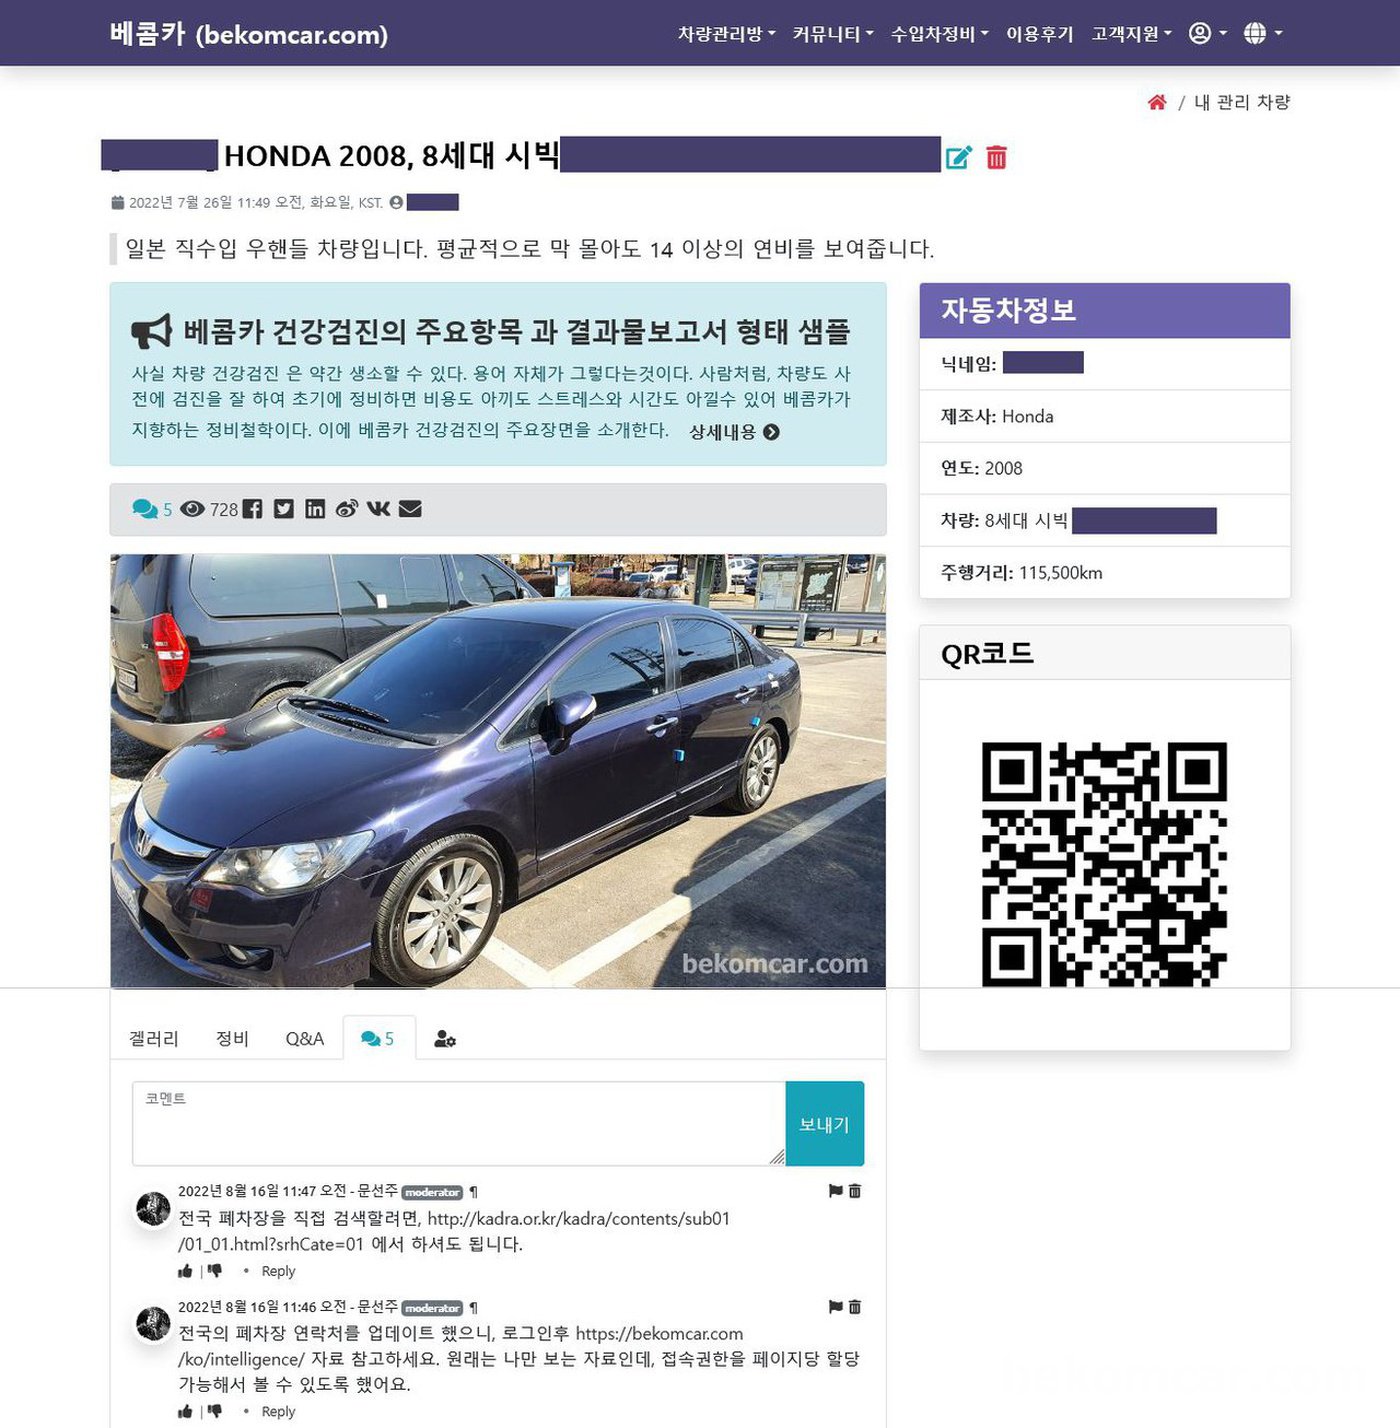
Task: Click the 베콤카 (bekomcar.com) site logo
Action: click(x=248, y=34)
